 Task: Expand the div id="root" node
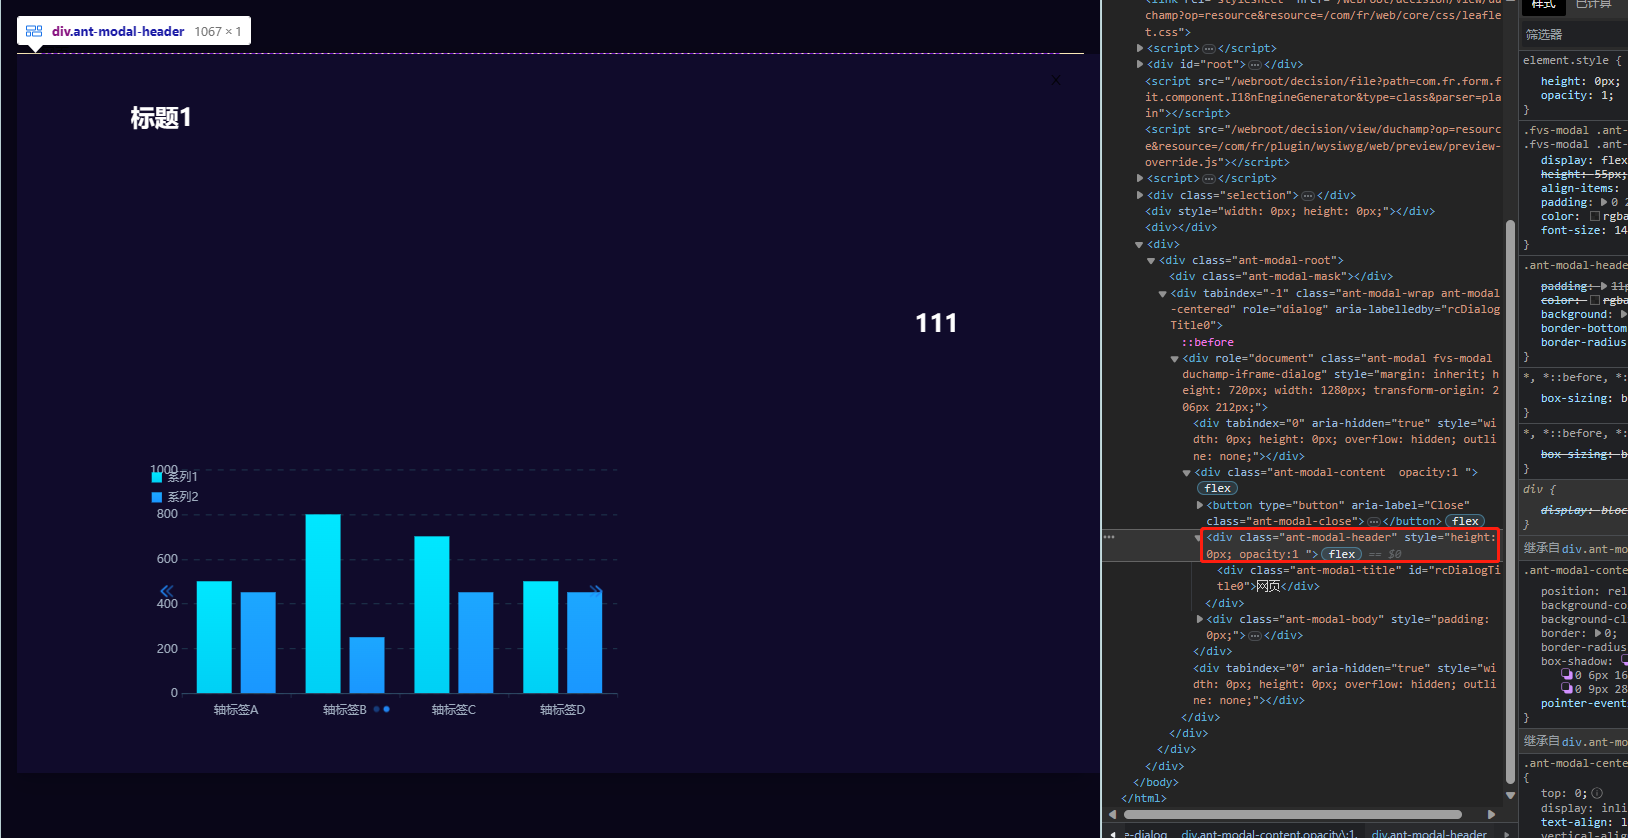pos(1140,64)
